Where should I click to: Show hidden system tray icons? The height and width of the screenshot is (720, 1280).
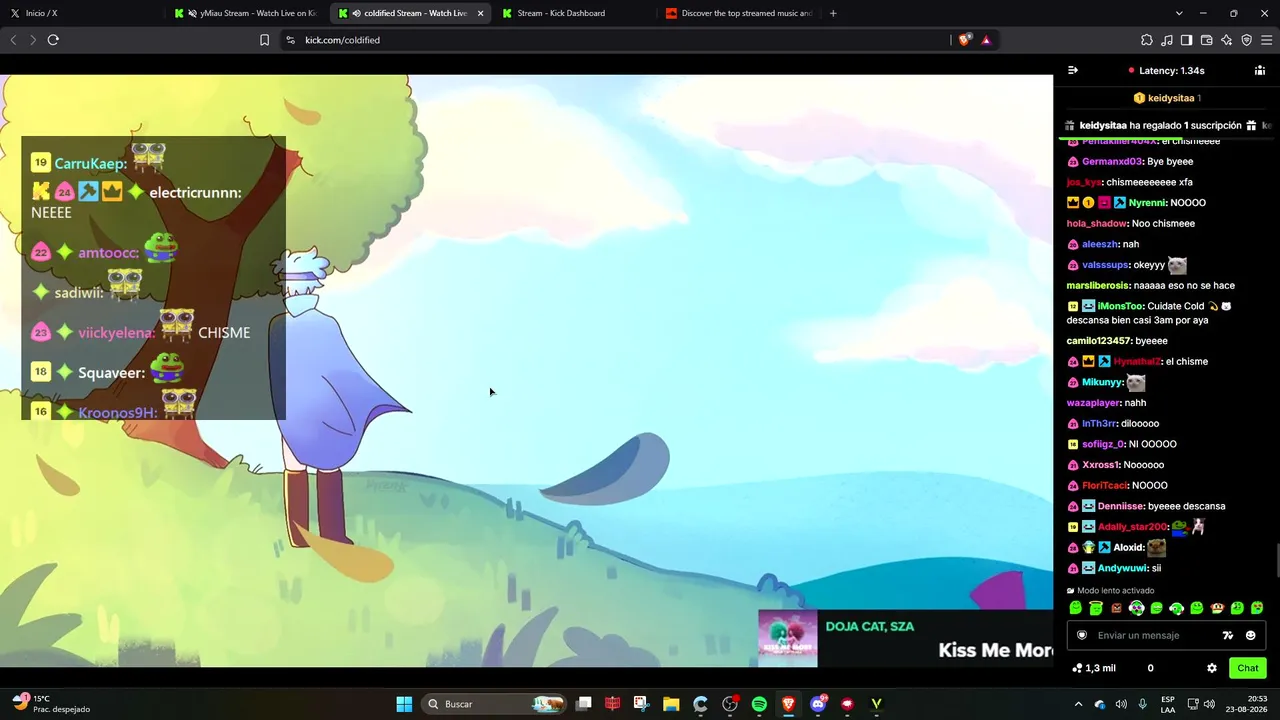coord(1078,704)
